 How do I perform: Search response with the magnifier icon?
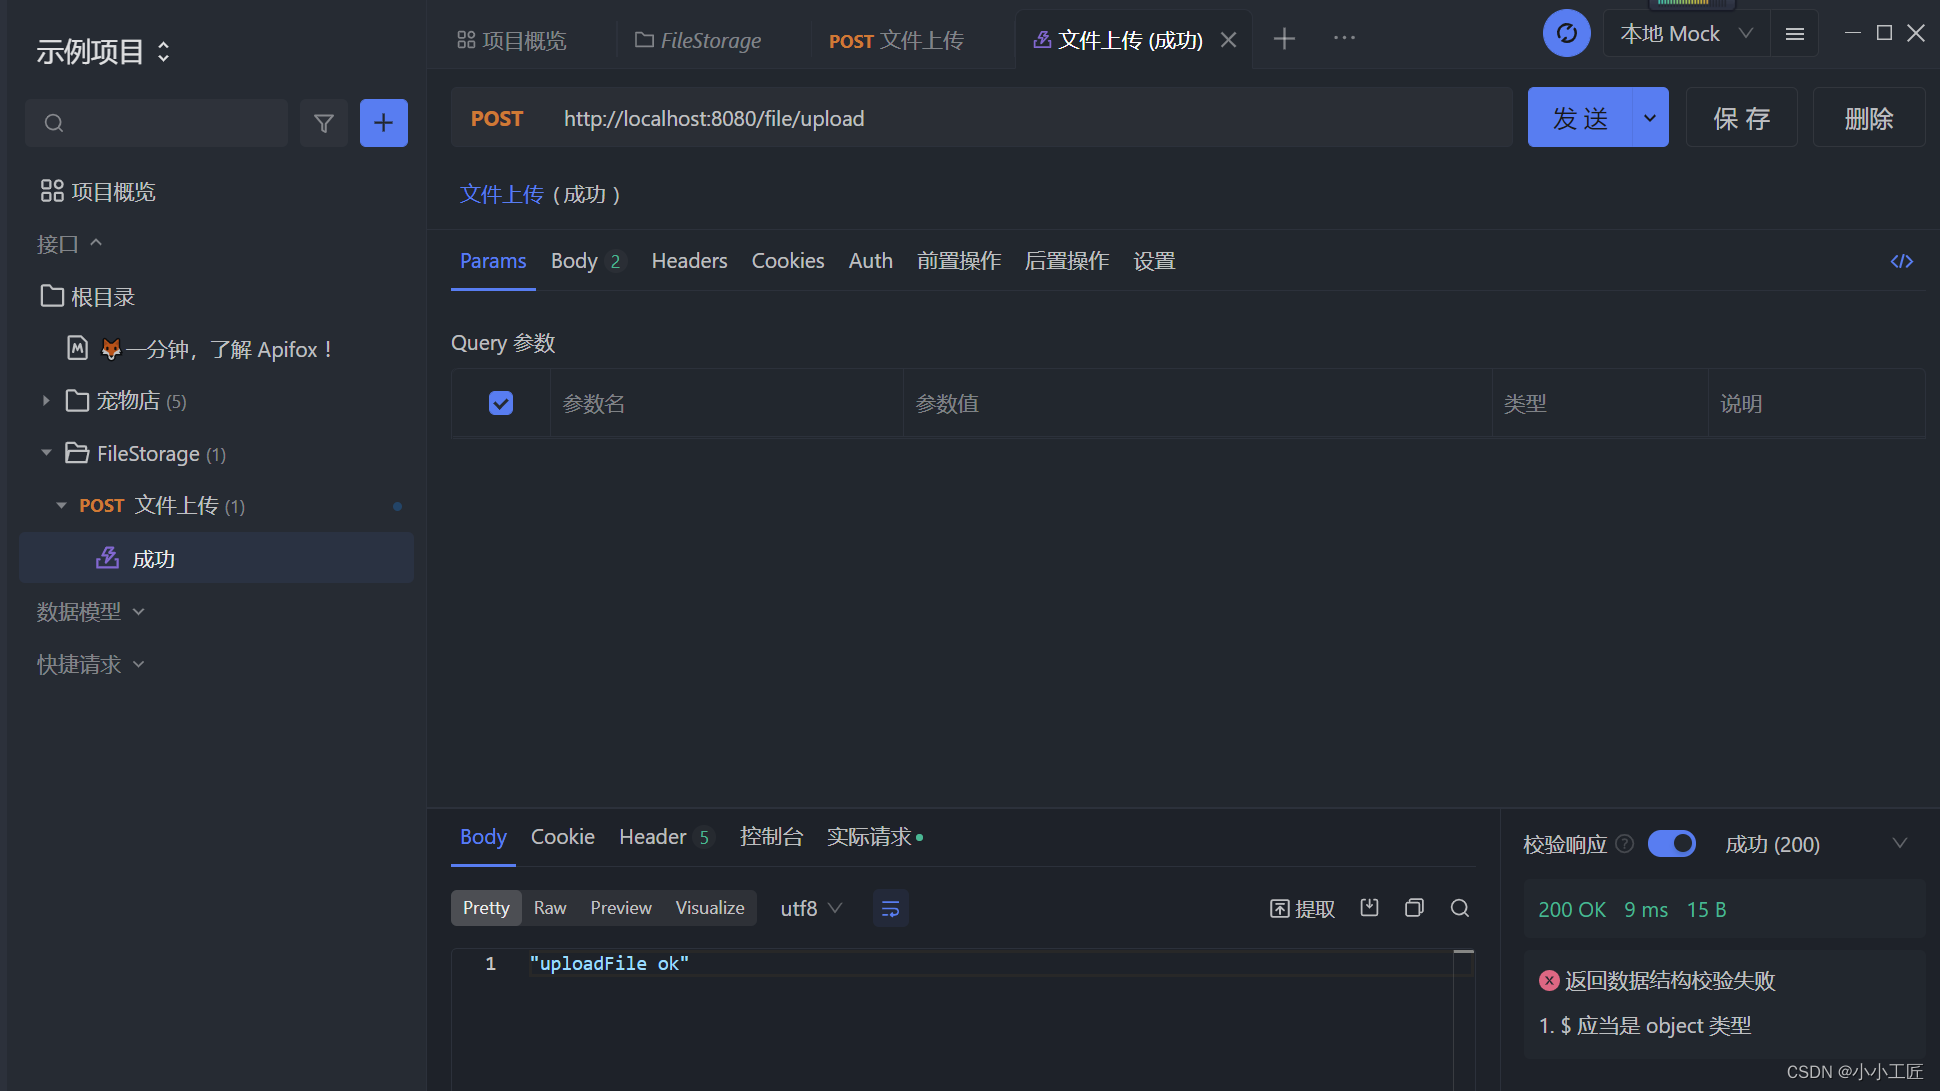[x=1459, y=908]
